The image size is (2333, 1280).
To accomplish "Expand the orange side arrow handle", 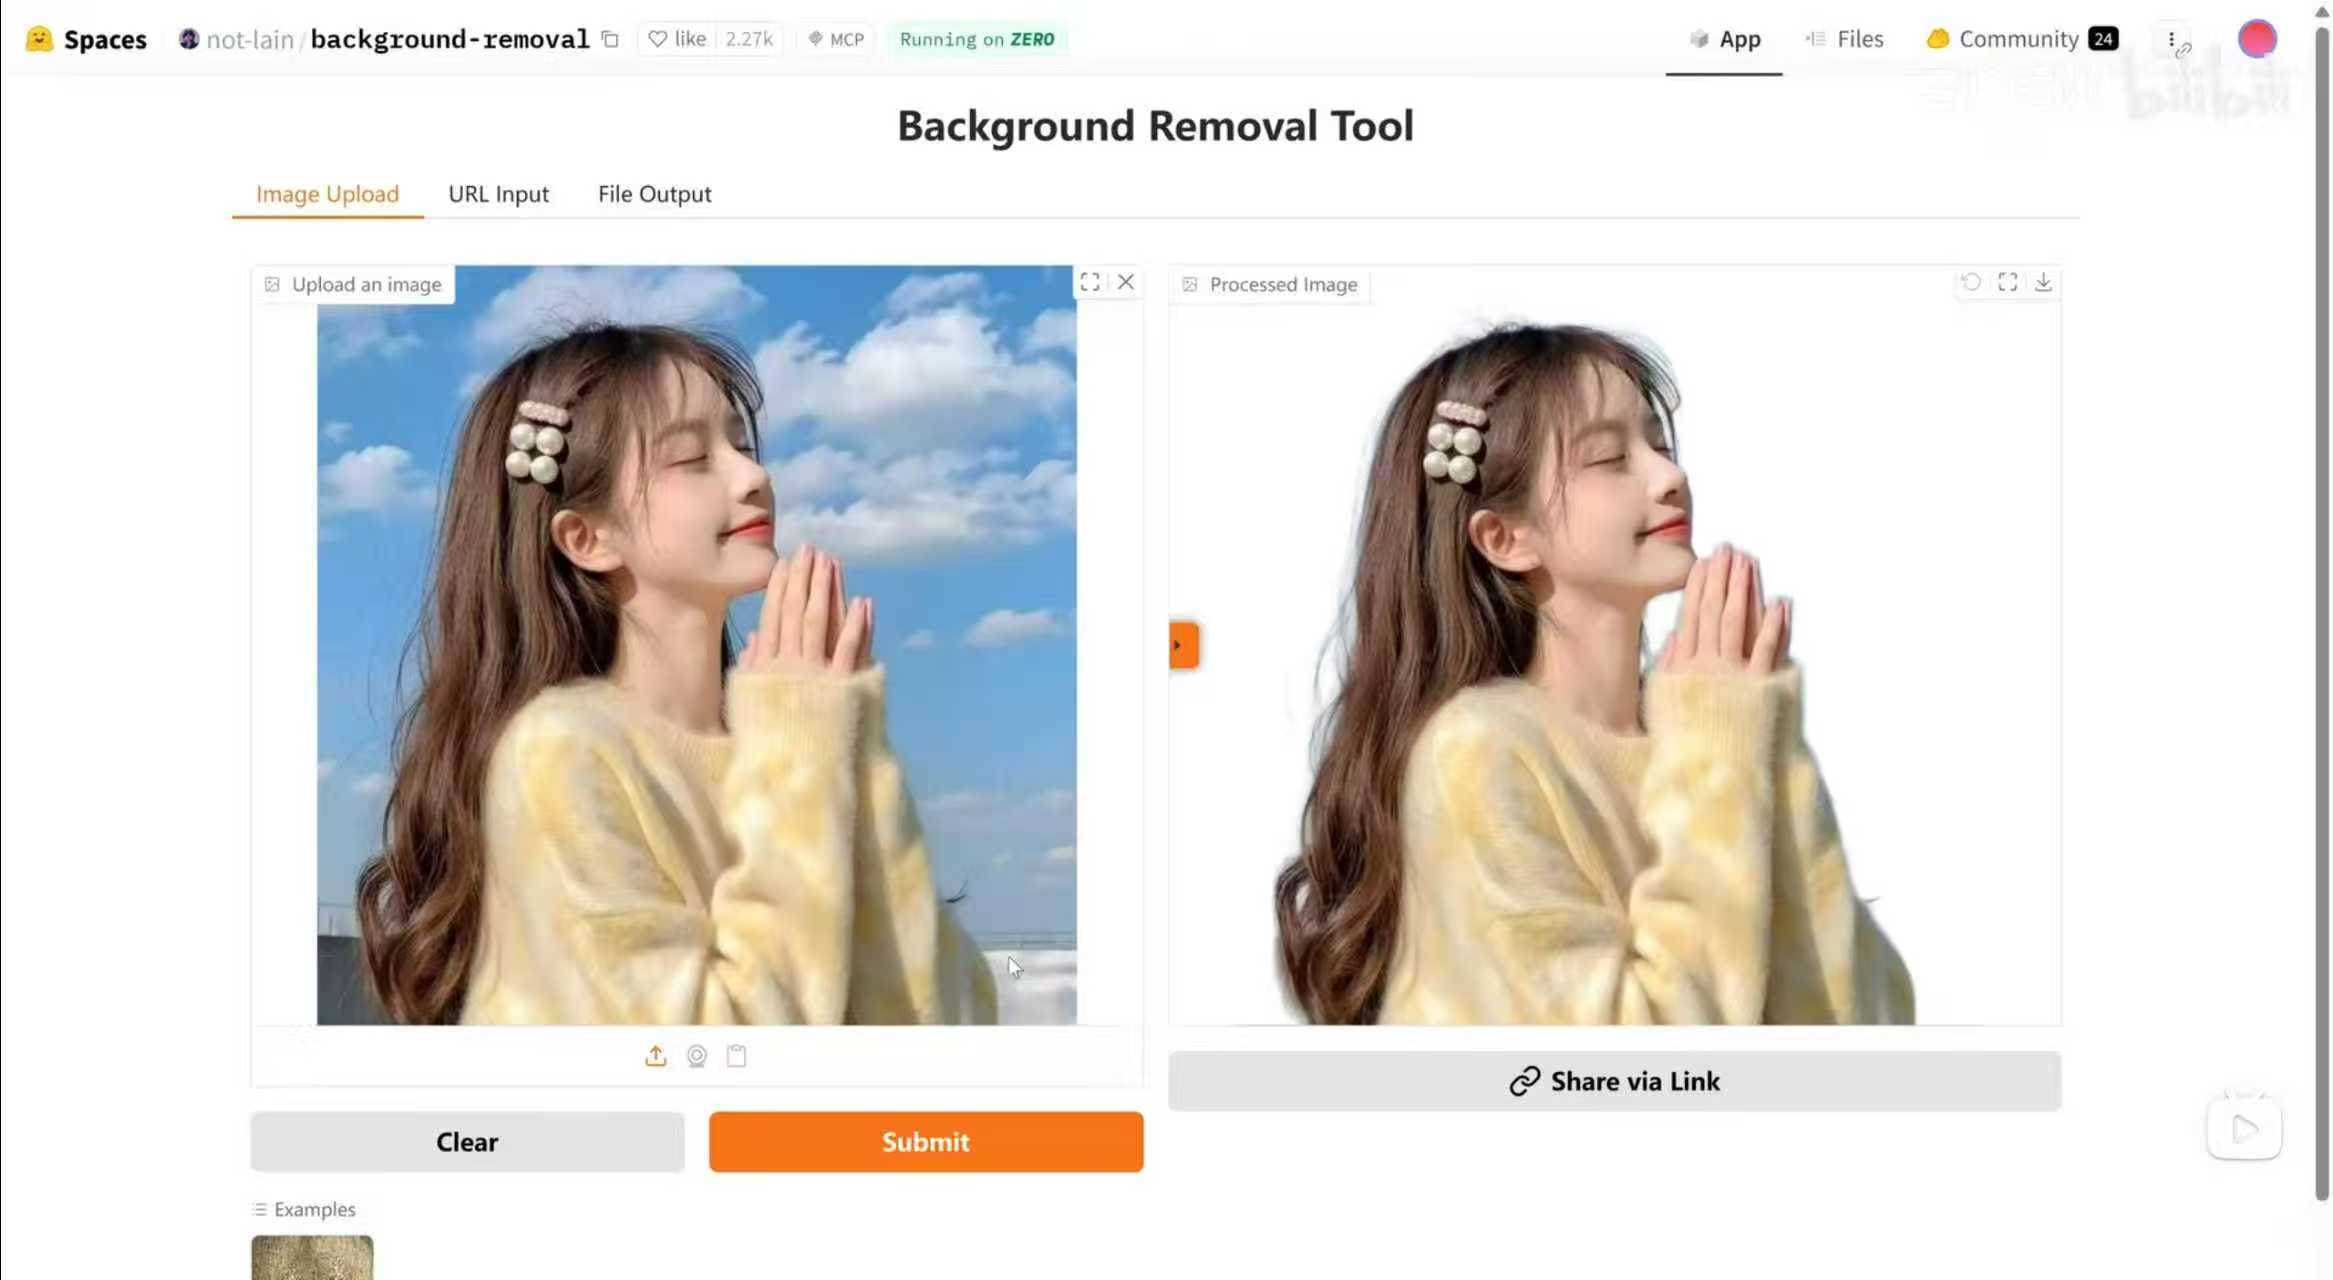I will point(1183,645).
